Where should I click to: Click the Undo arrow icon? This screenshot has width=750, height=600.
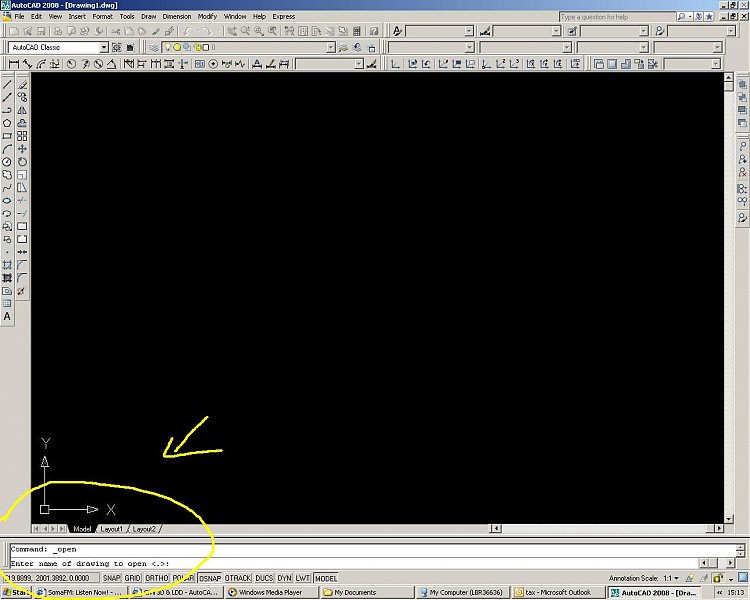pyautogui.click(x=188, y=31)
